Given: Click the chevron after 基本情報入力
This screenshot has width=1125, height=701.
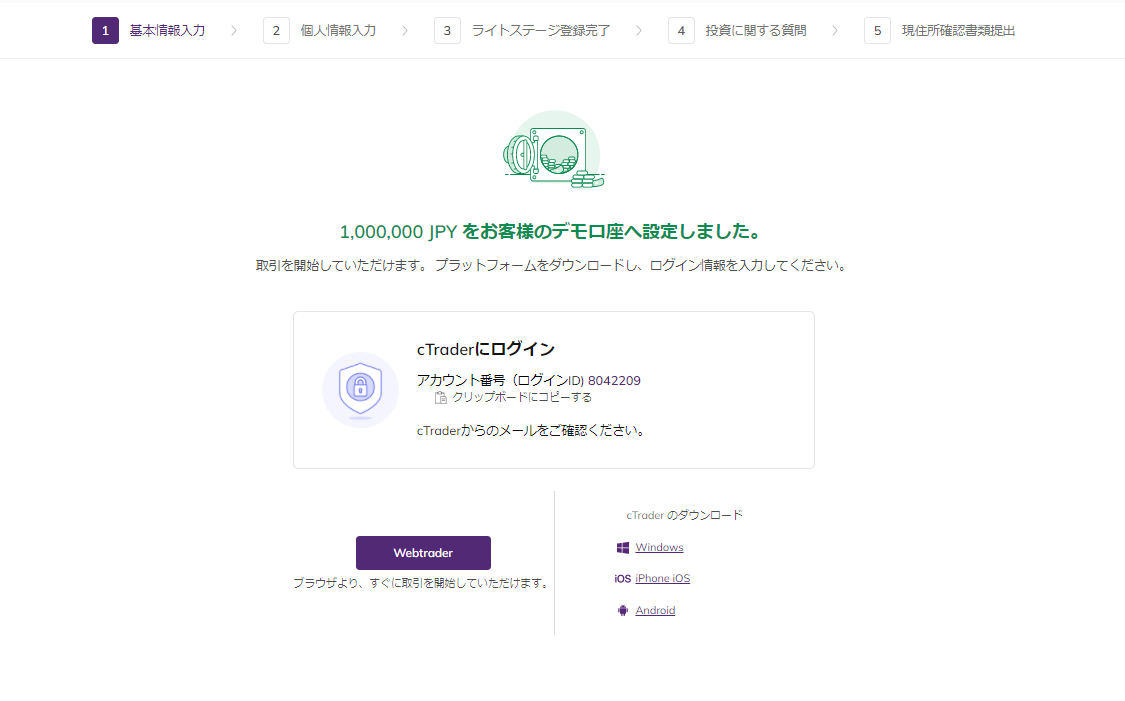Looking at the screenshot, I should coord(234,31).
